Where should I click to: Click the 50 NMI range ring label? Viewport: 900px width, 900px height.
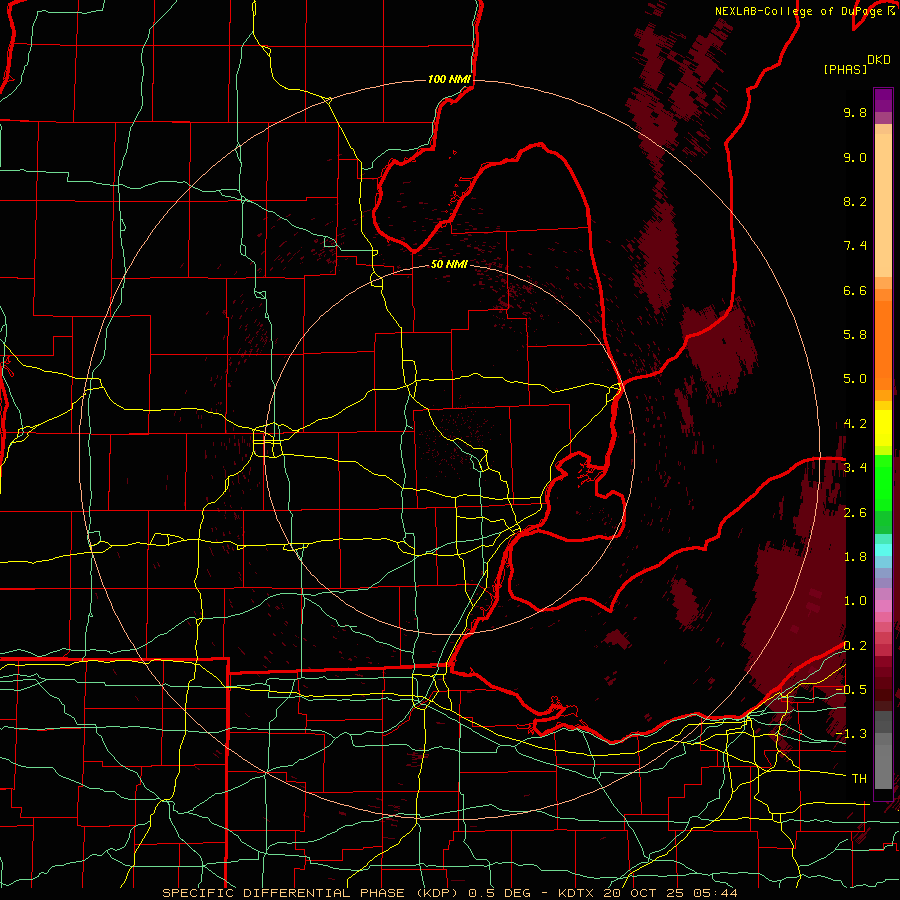449,265
